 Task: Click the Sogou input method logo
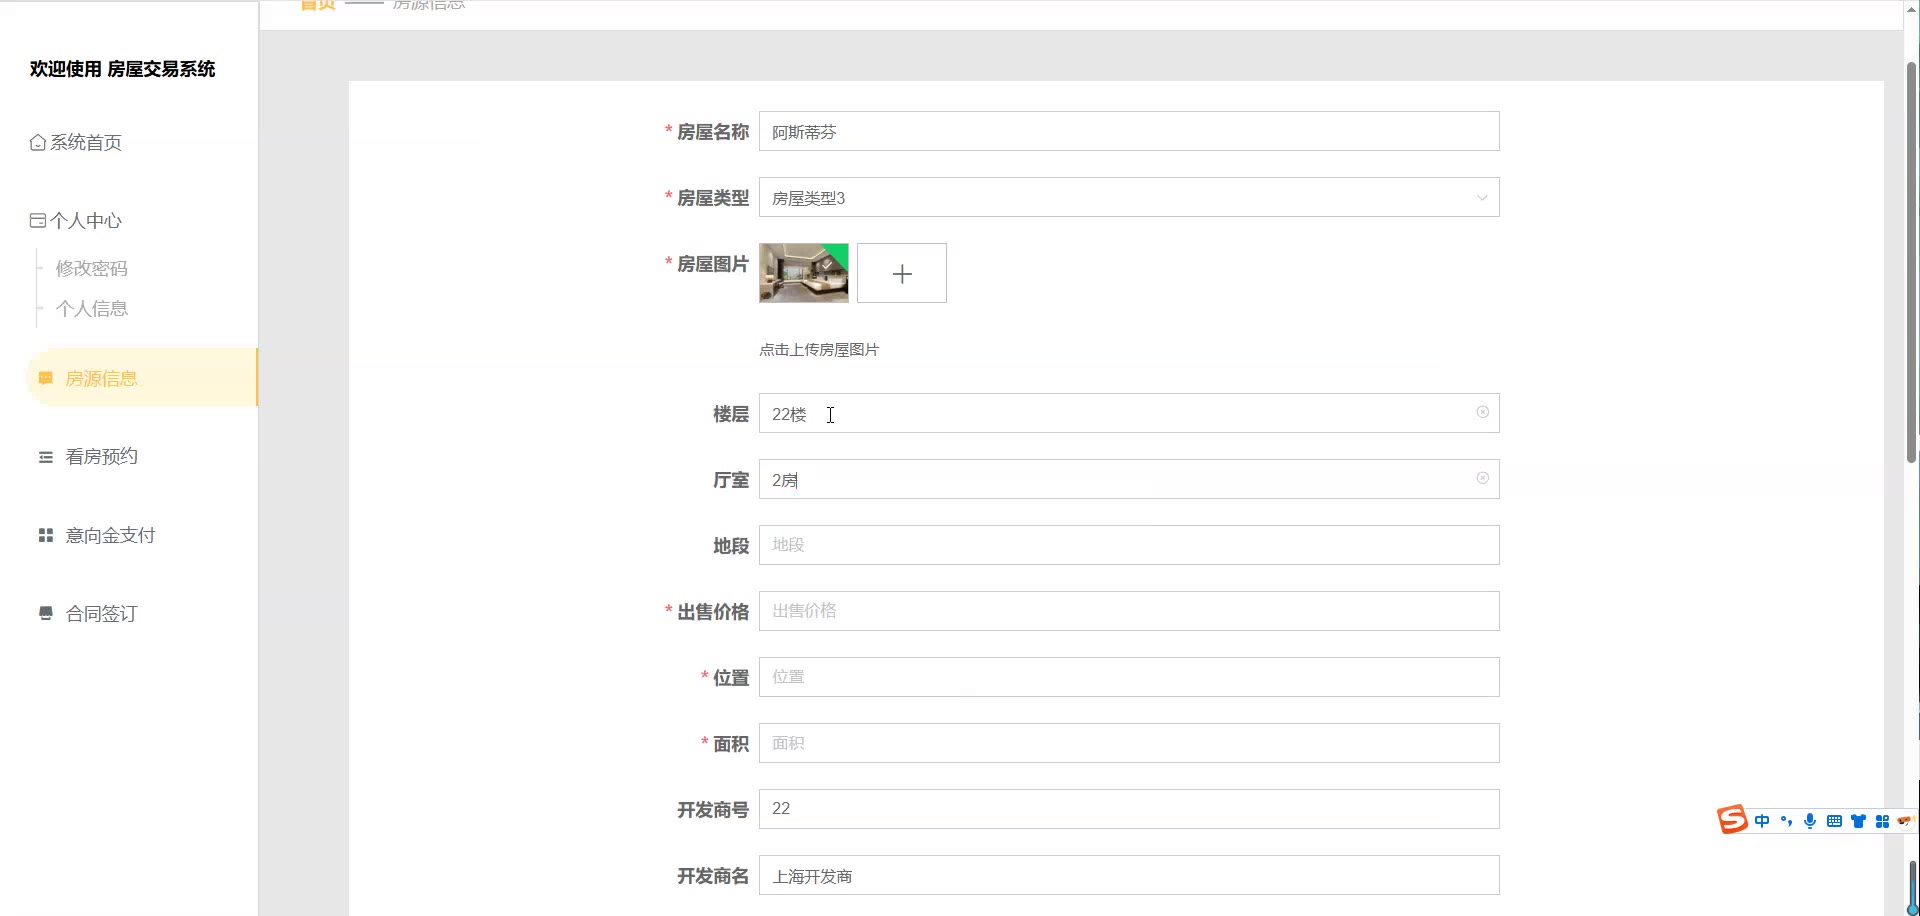pyautogui.click(x=1732, y=820)
